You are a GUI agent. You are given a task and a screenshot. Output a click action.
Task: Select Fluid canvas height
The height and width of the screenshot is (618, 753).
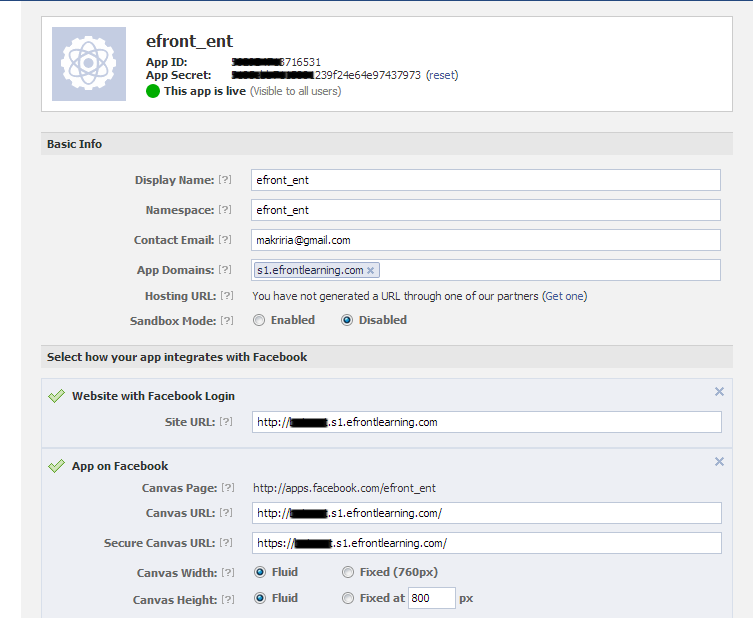[x=260, y=598]
